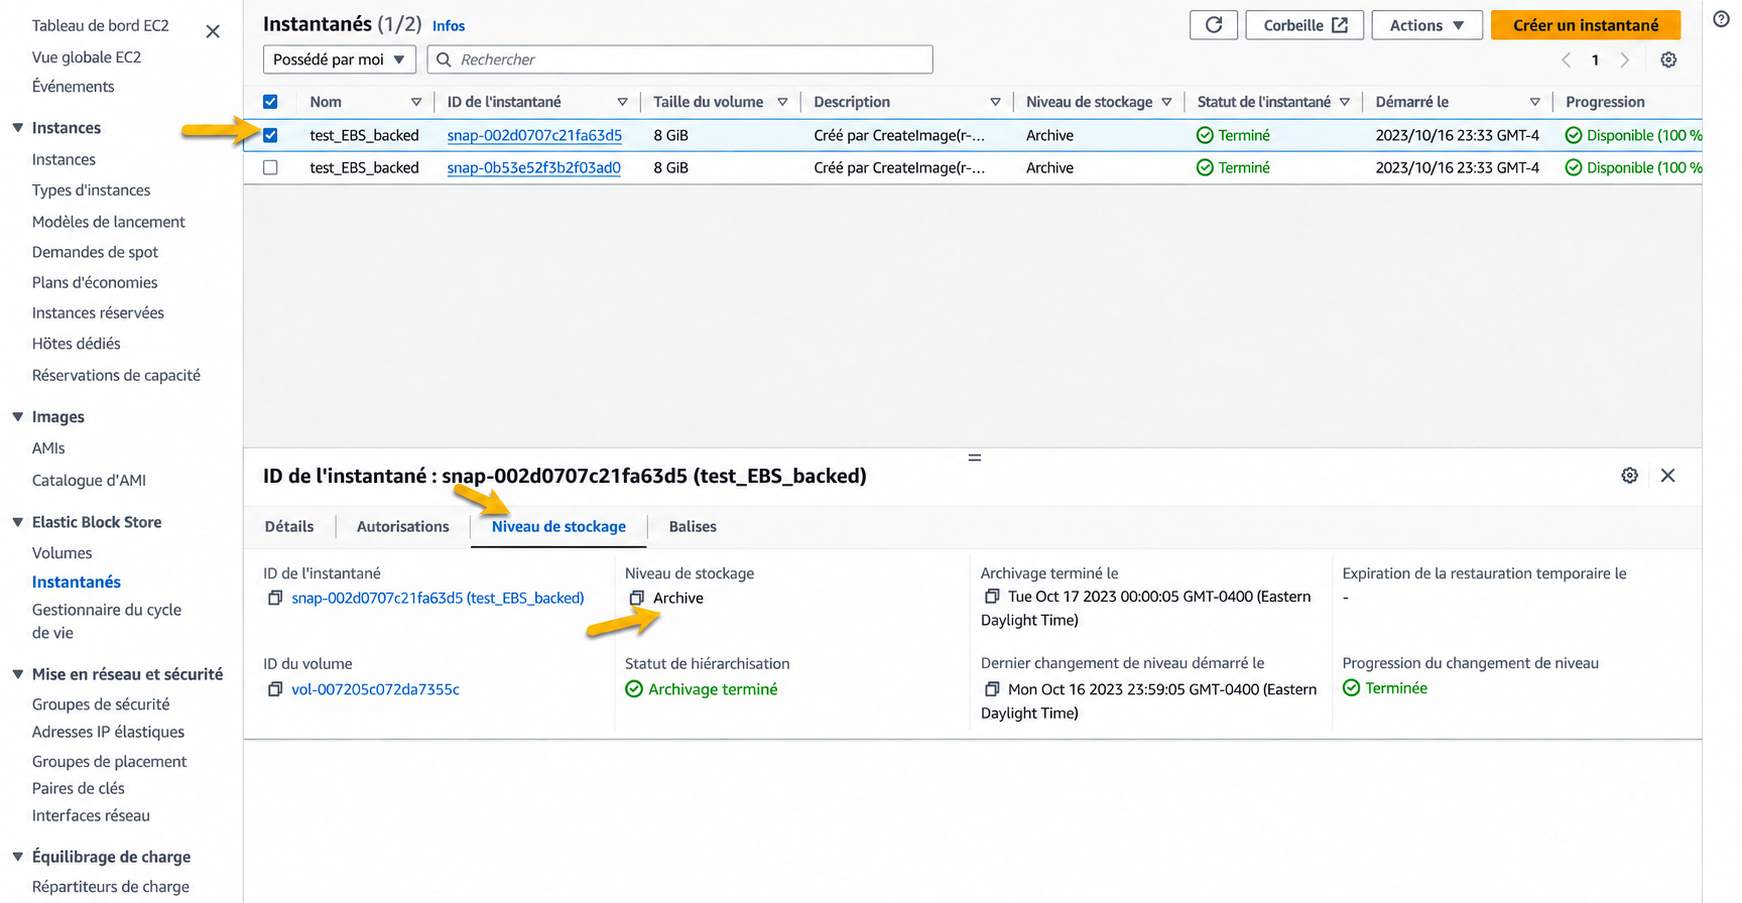This screenshot has width=1742, height=903.
Task: Toggle the select-all snapshots checkbox
Action: click(x=270, y=102)
